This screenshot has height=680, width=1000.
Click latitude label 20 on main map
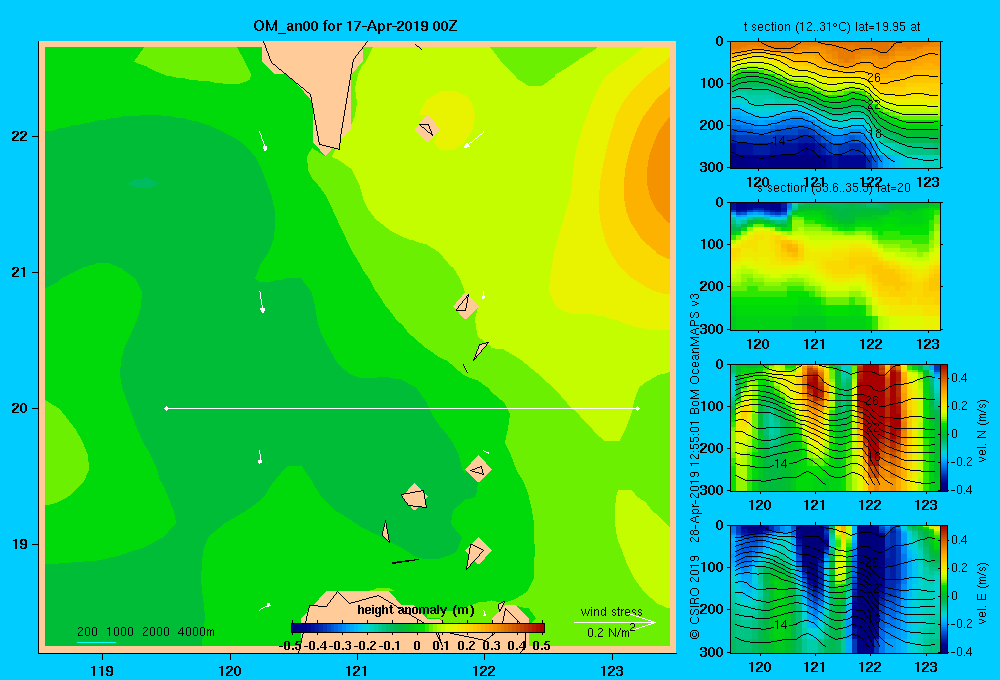[20, 408]
